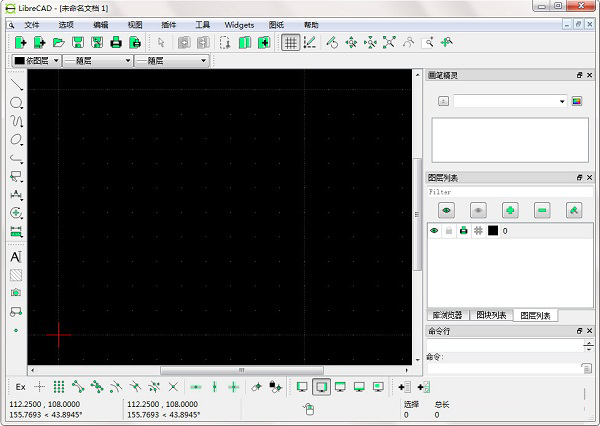
Task: Open the Polyline tools on left toolbar
Action: [16, 158]
